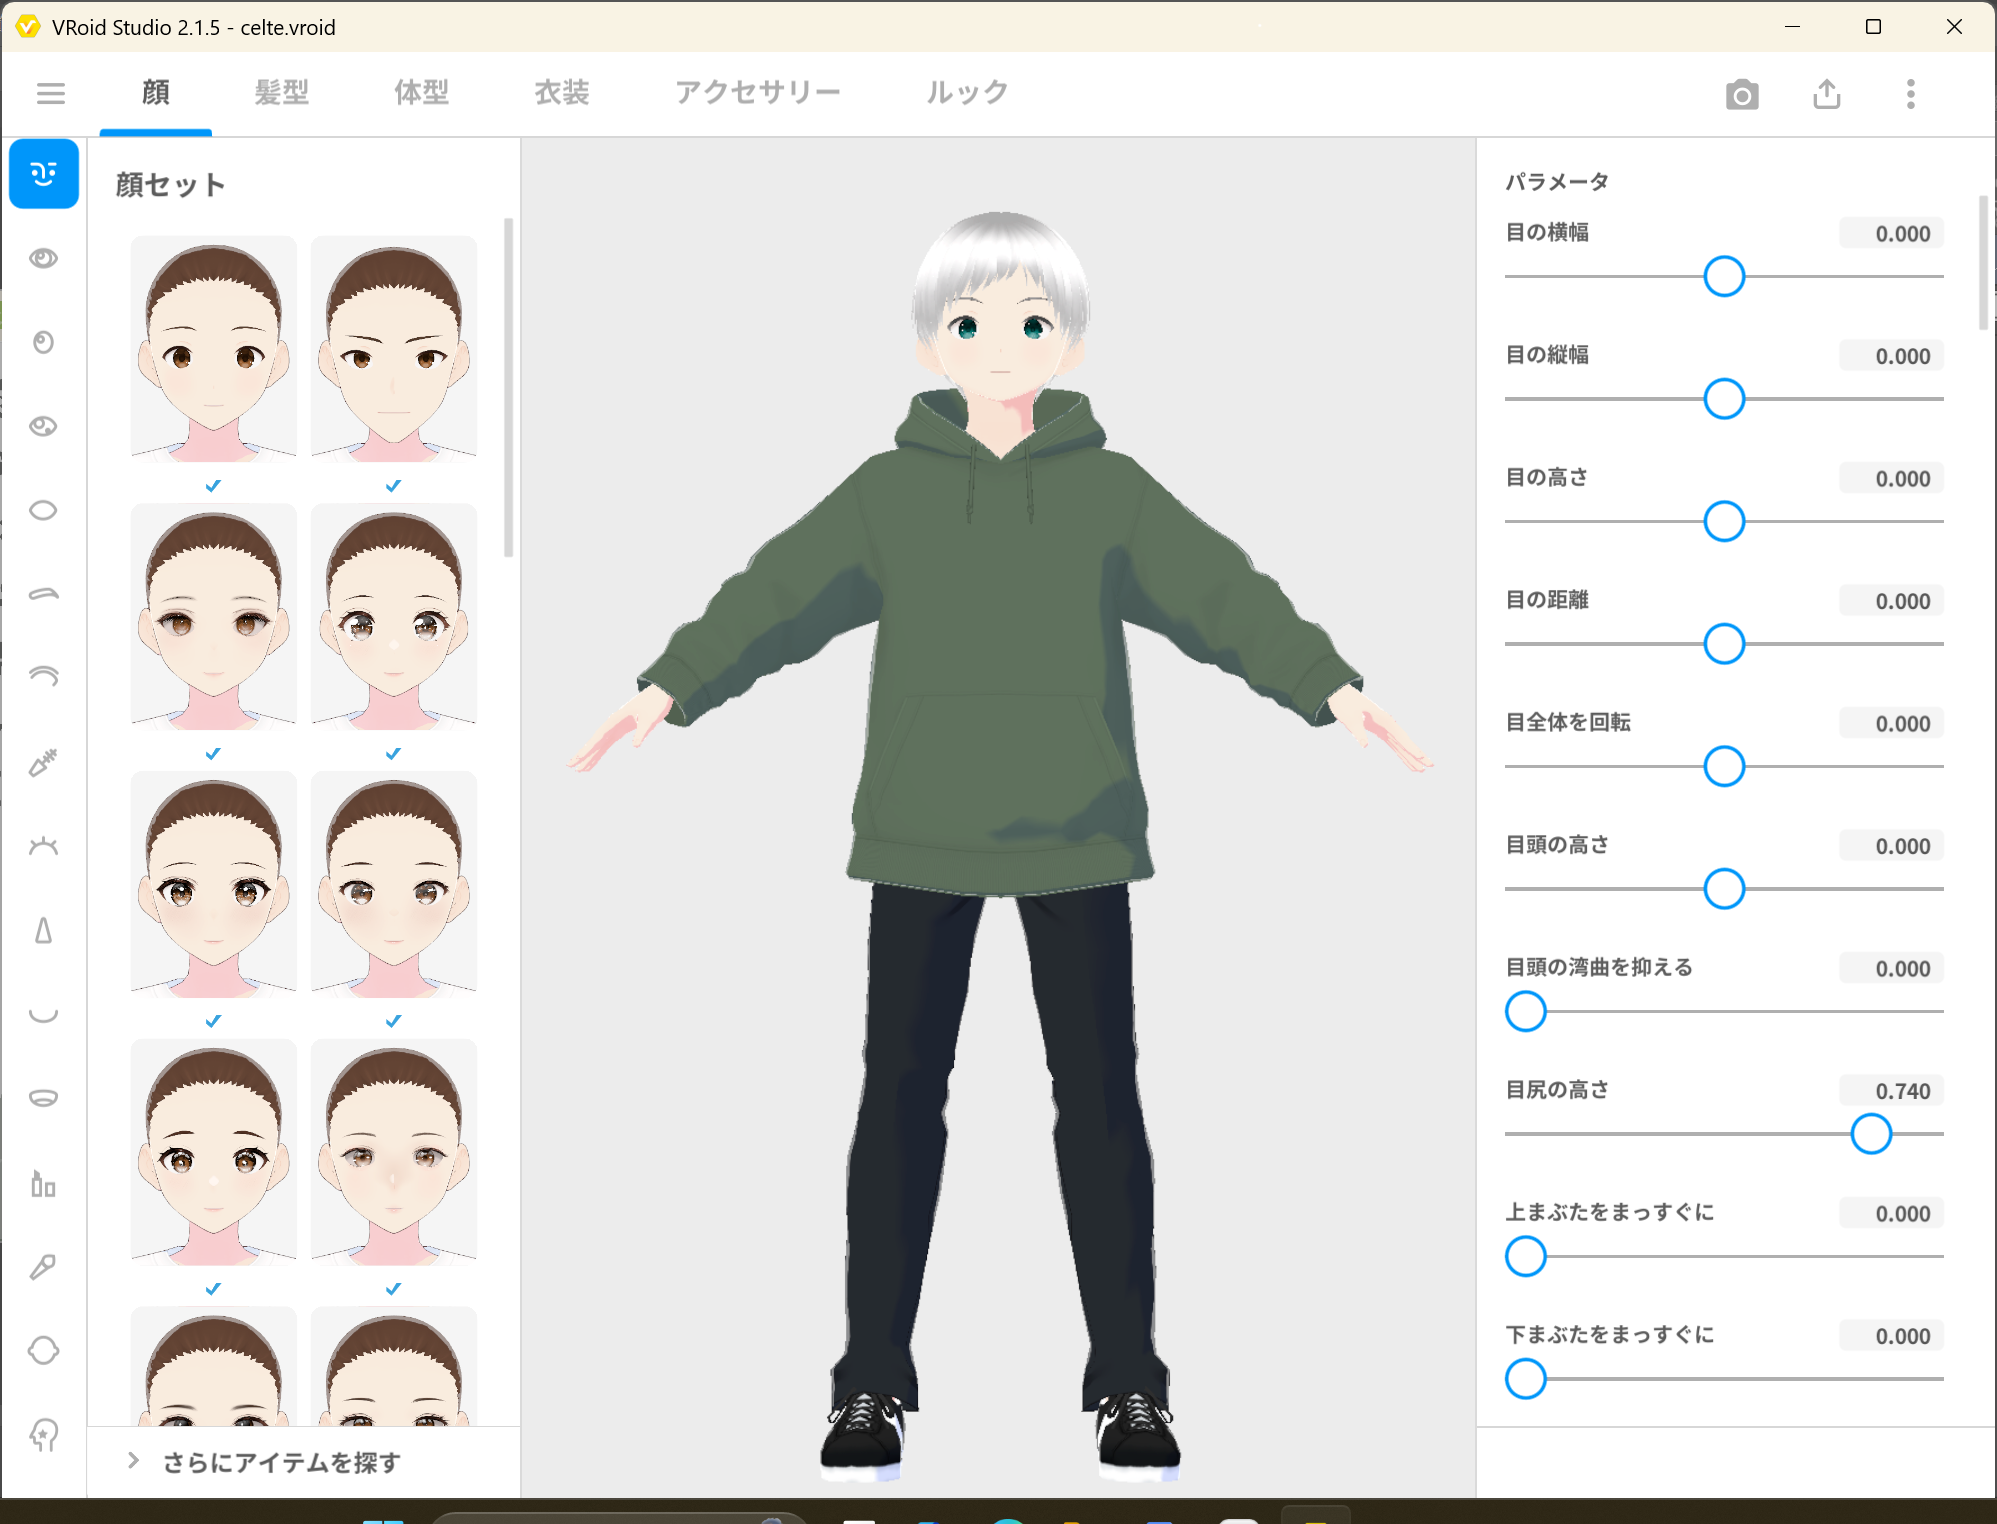Viewport: 1997px width, 1524px height.
Task: Select the first face preset thumbnail
Action: click(213, 348)
